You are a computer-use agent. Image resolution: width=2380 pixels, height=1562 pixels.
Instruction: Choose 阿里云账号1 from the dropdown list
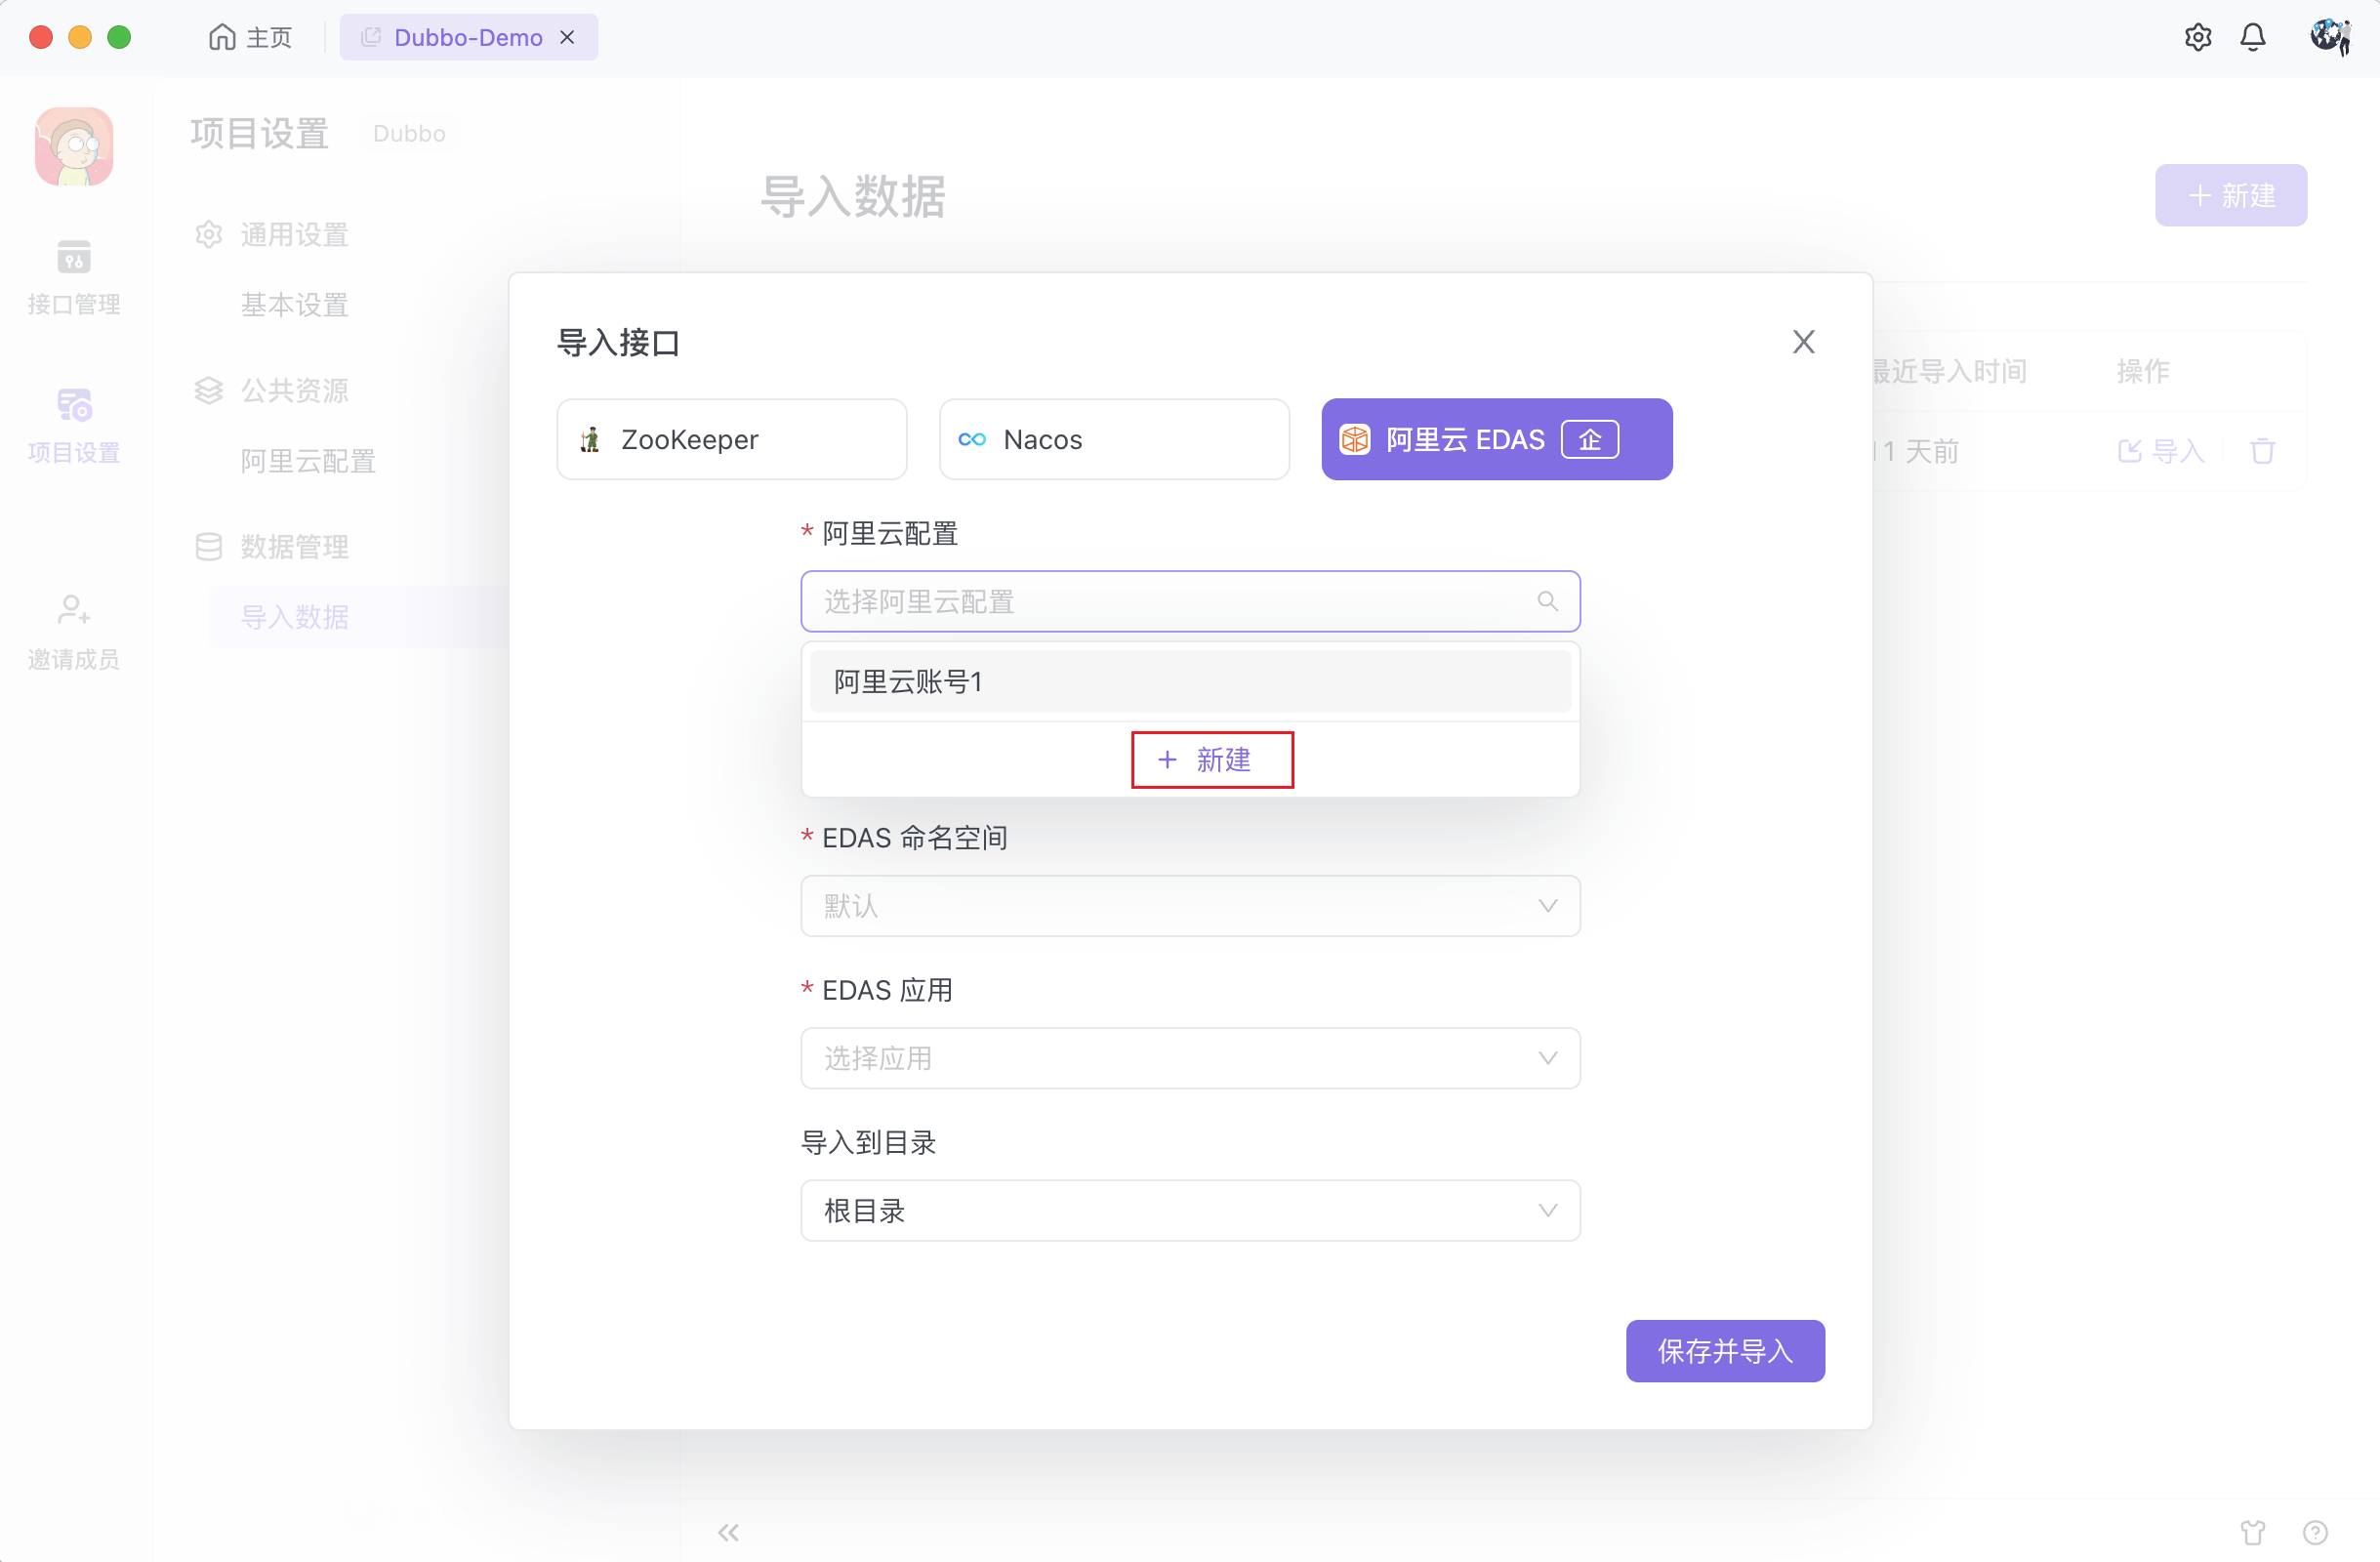click(x=1190, y=681)
